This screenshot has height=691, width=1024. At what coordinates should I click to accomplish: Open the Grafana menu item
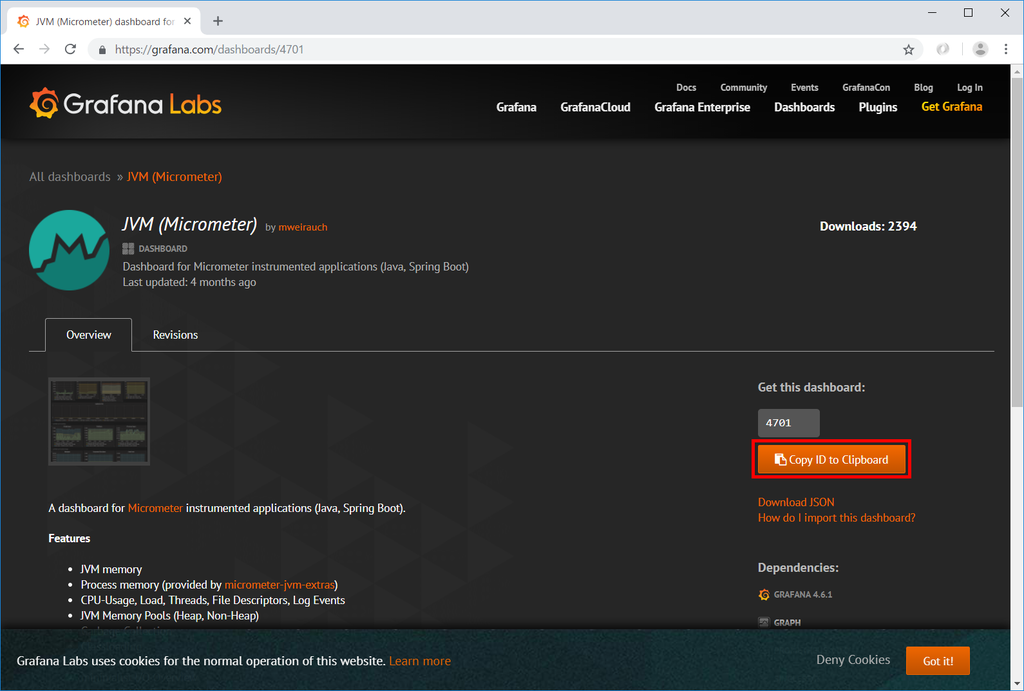[x=516, y=107]
